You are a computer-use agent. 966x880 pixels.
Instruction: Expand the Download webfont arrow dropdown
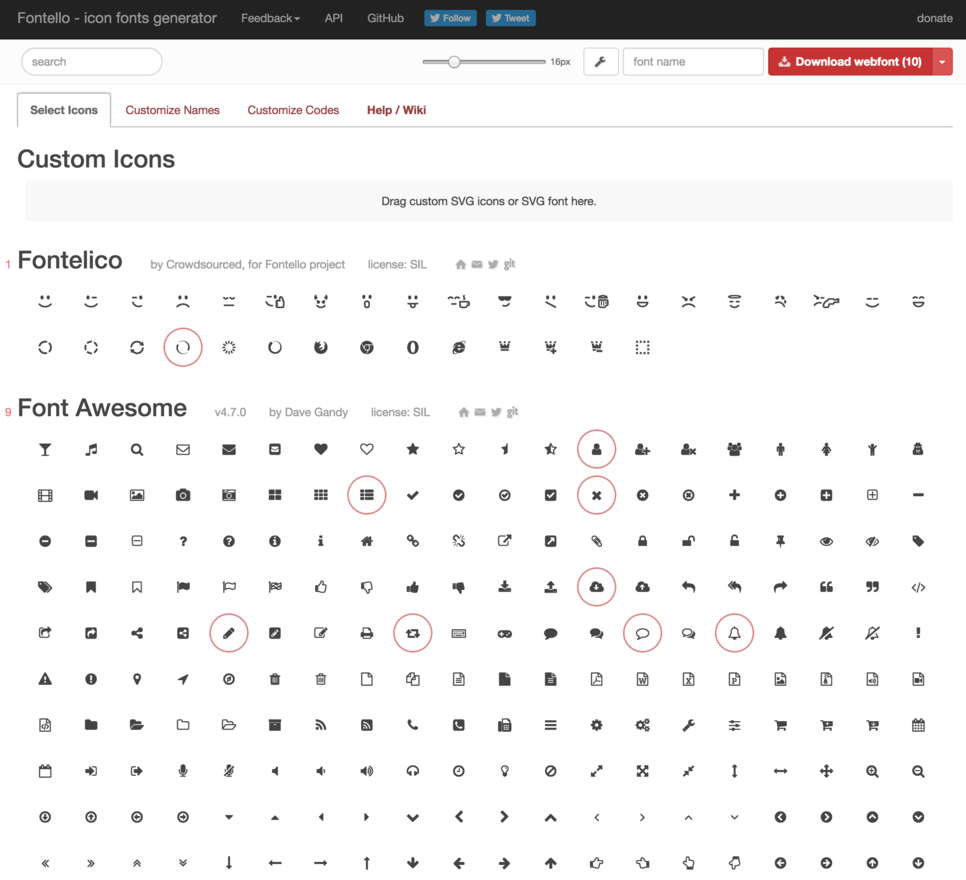942,62
